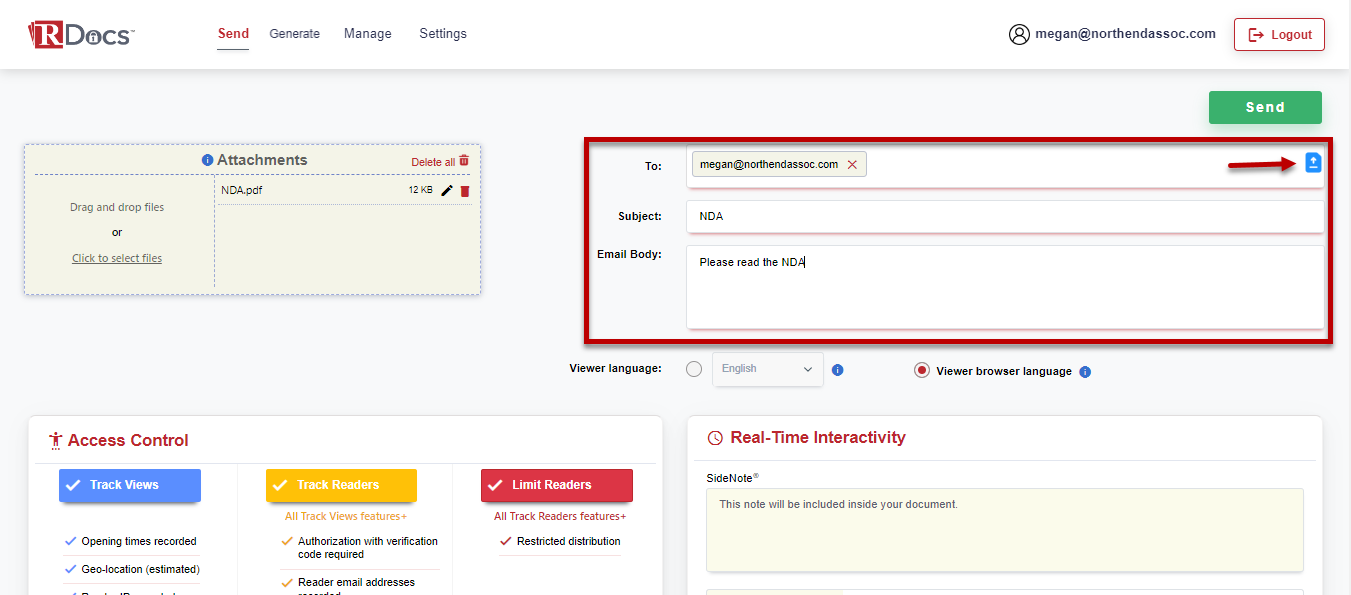
Task: Click the blue recipient list upload icon
Action: tap(1313, 161)
